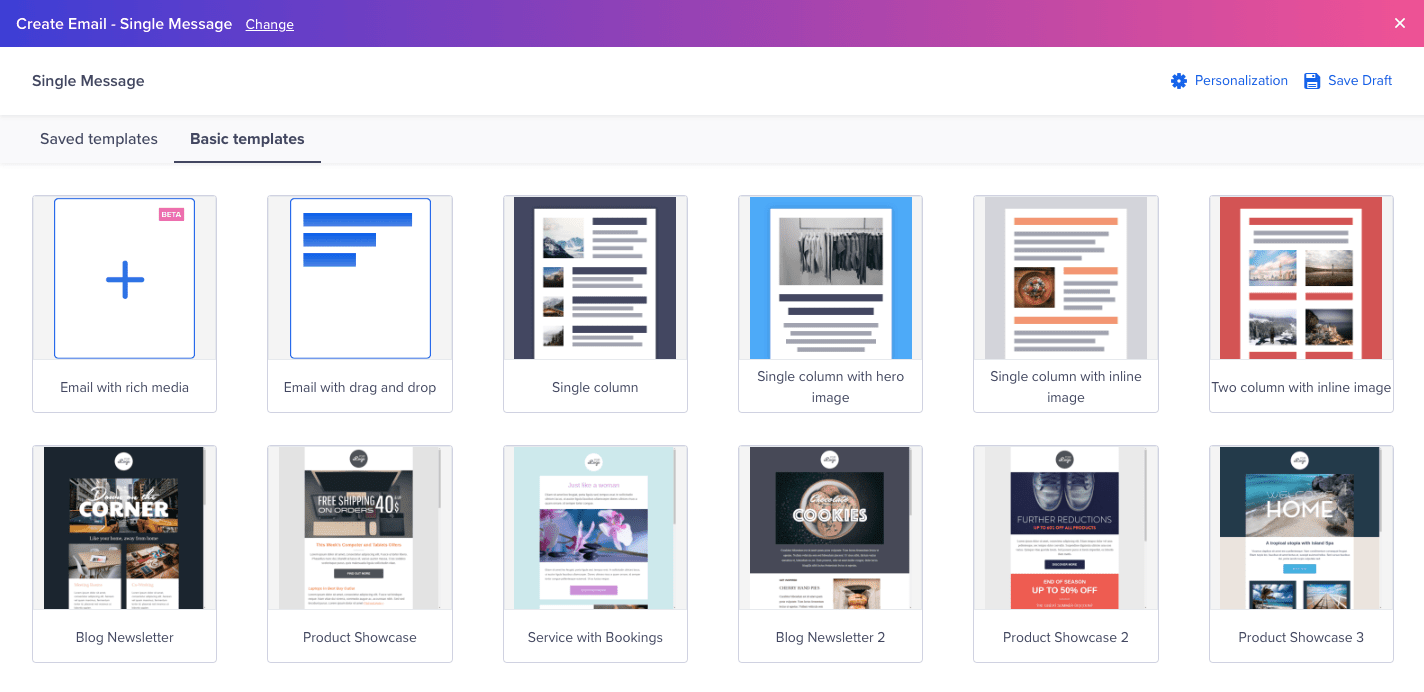Close the Create Email dialog

(x=1399, y=22)
